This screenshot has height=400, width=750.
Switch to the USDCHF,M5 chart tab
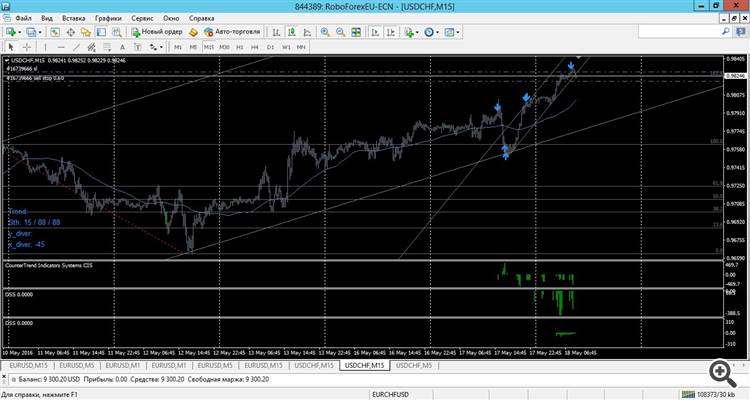coord(414,365)
